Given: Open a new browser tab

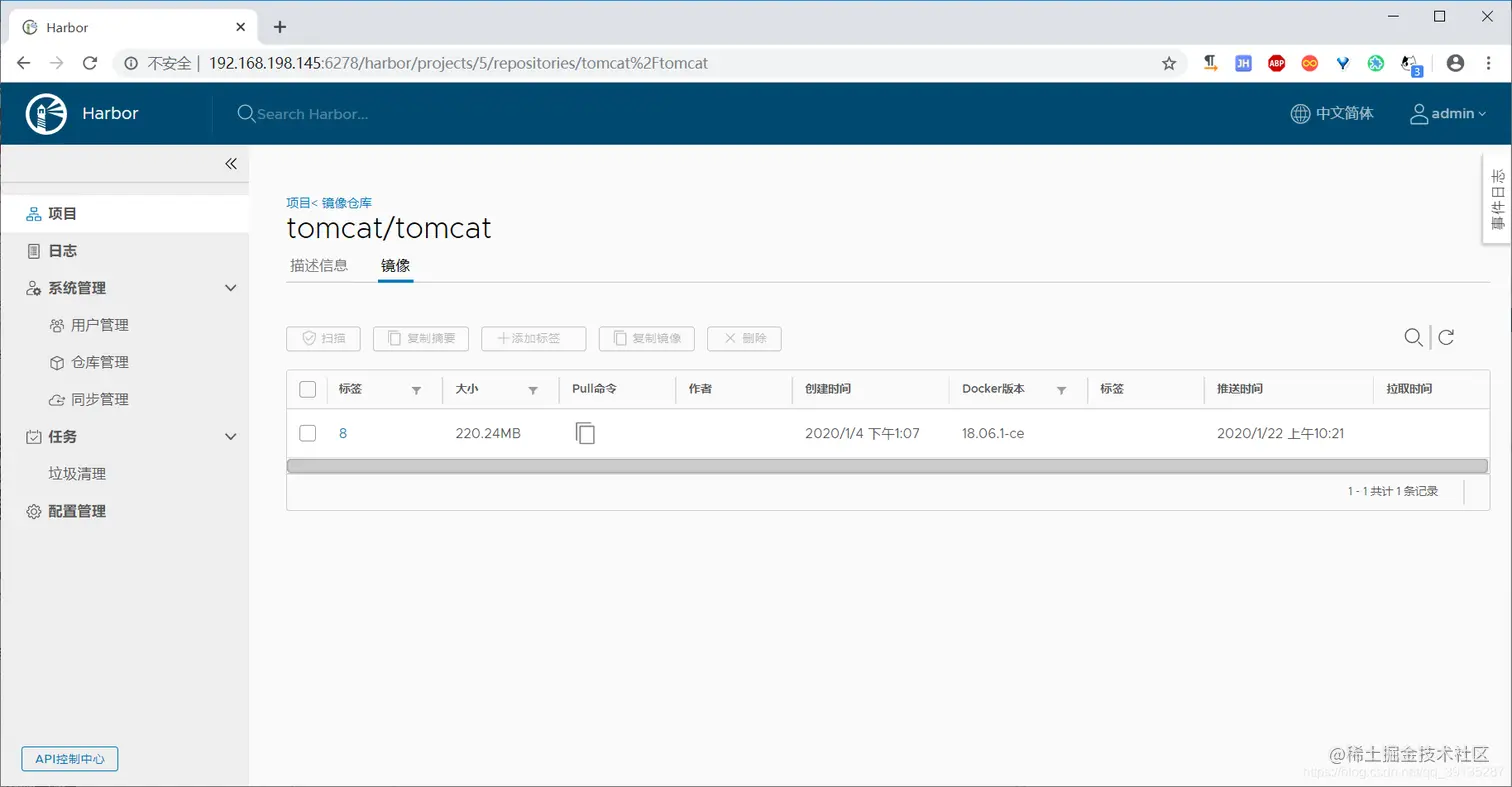Looking at the screenshot, I should point(280,27).
